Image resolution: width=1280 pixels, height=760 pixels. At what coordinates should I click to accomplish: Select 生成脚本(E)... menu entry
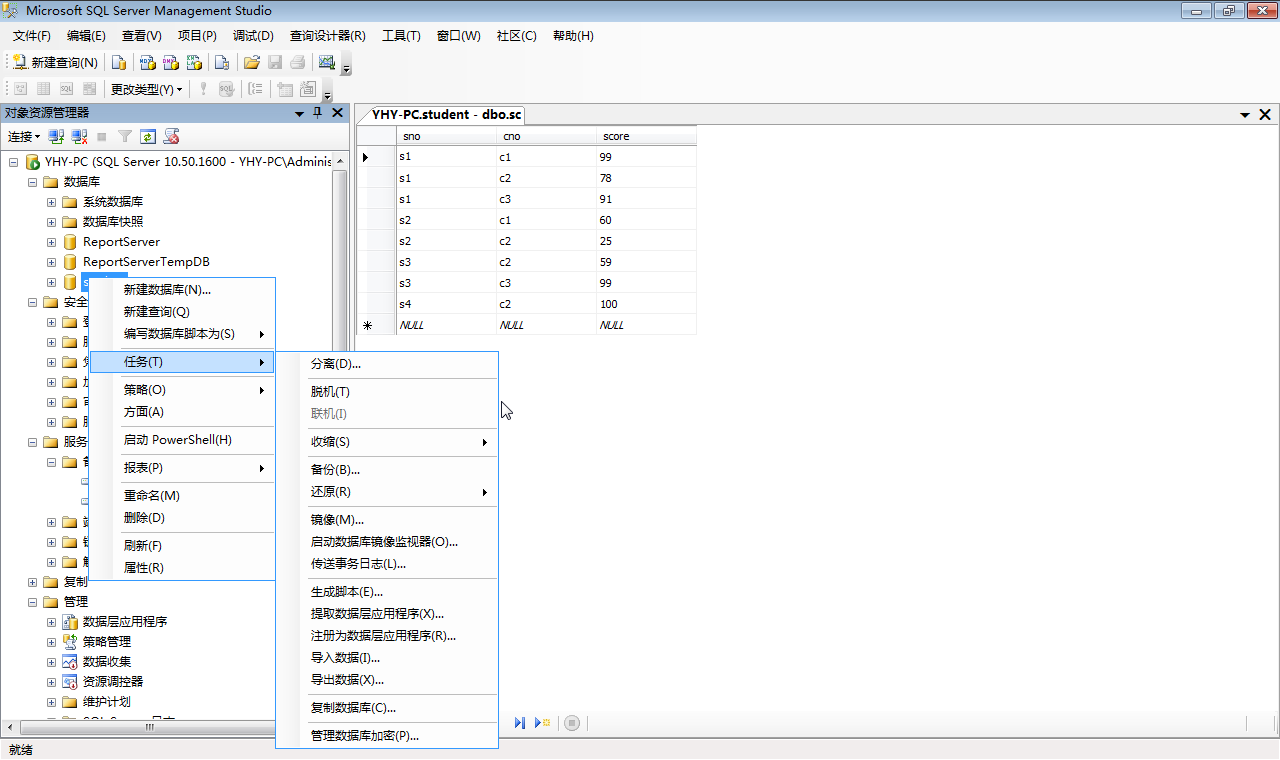point(387,592)
